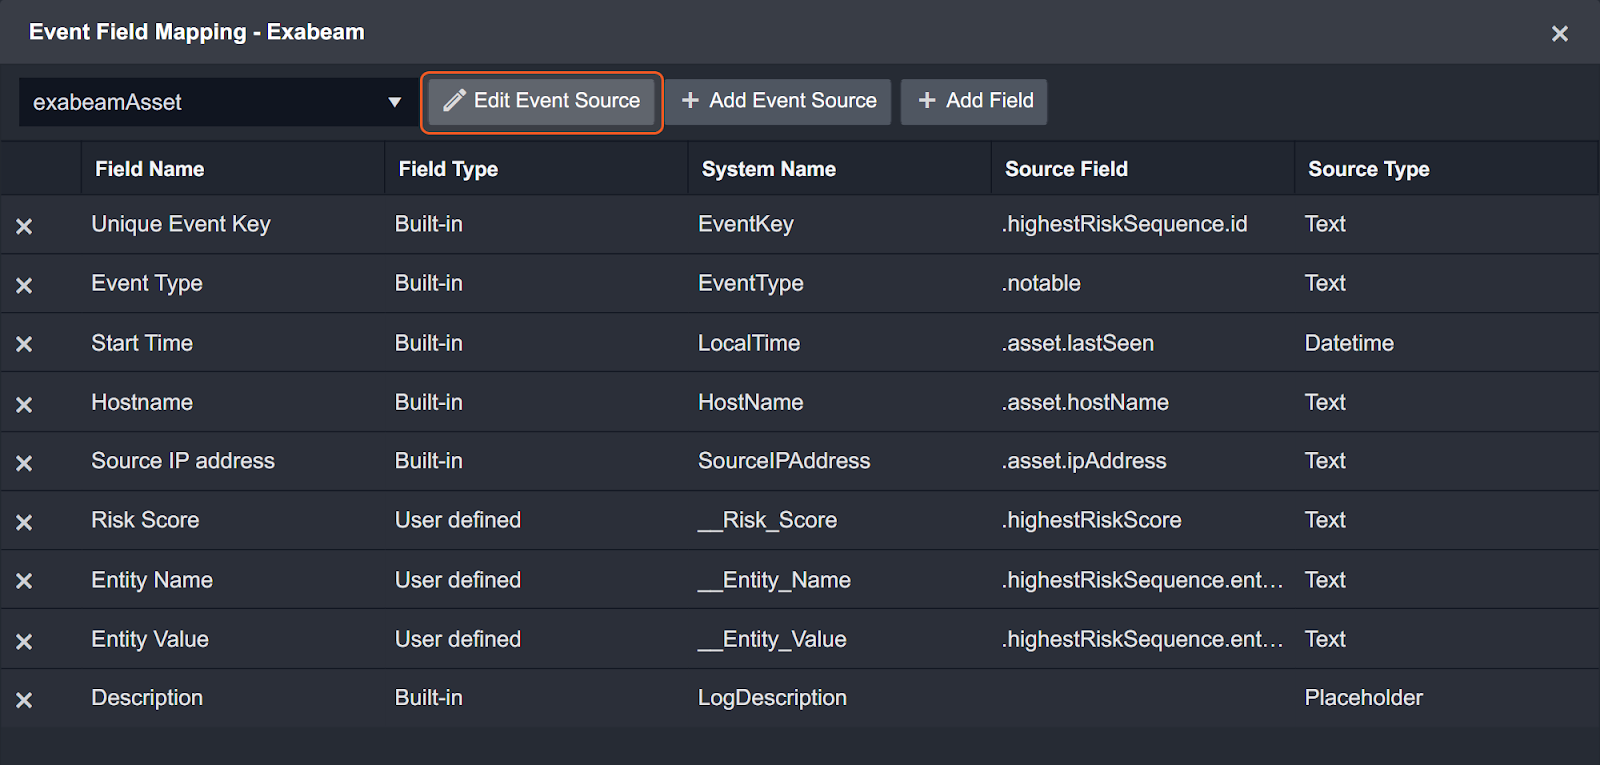Click Edit Event Source button
The width and height of the screenshot is (1600, 765).
pyautogui.click(x=542, y=101)
